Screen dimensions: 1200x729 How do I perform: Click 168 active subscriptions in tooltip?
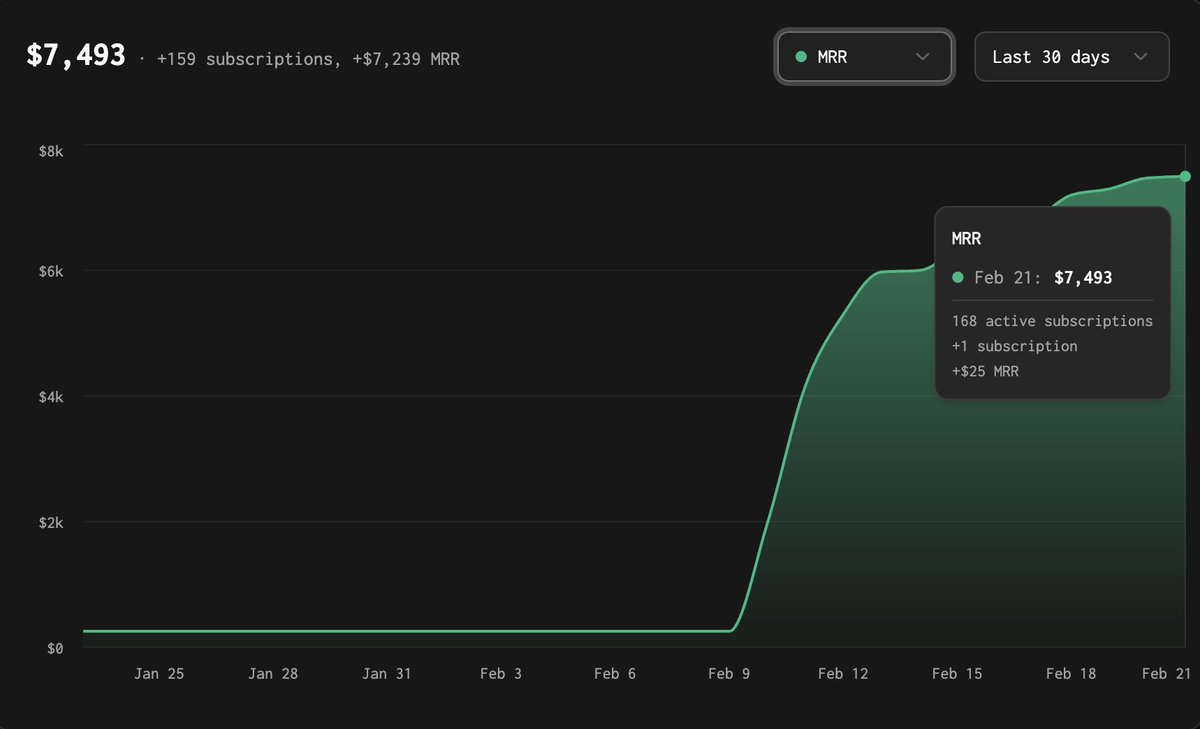click(x=1052, y=321)
